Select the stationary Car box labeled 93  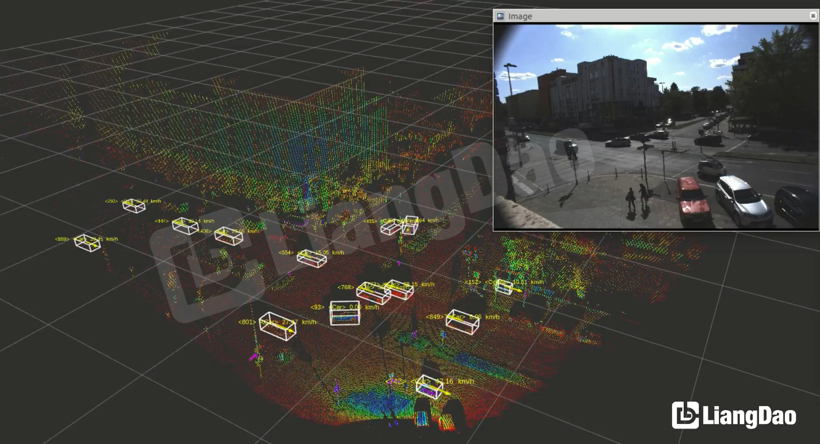(345, 313)
